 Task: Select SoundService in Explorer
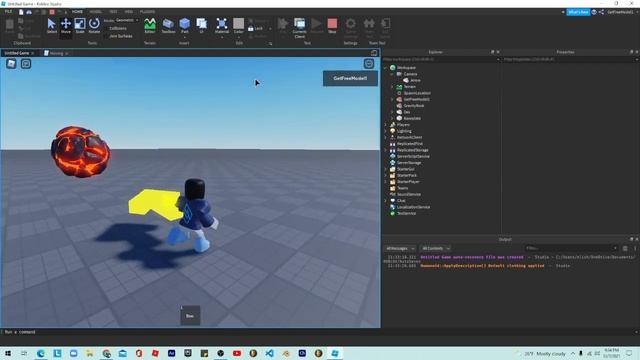409,194
